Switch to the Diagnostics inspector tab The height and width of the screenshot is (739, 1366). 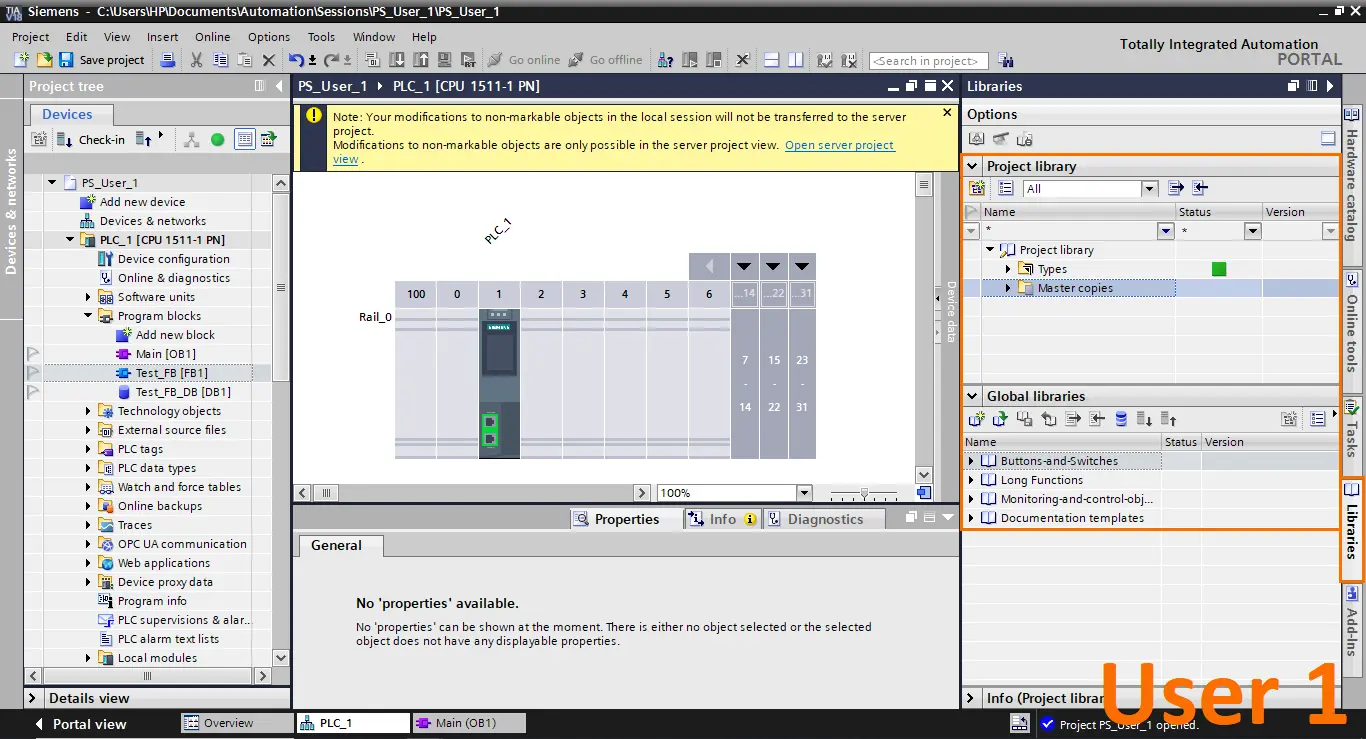[825, 519]
